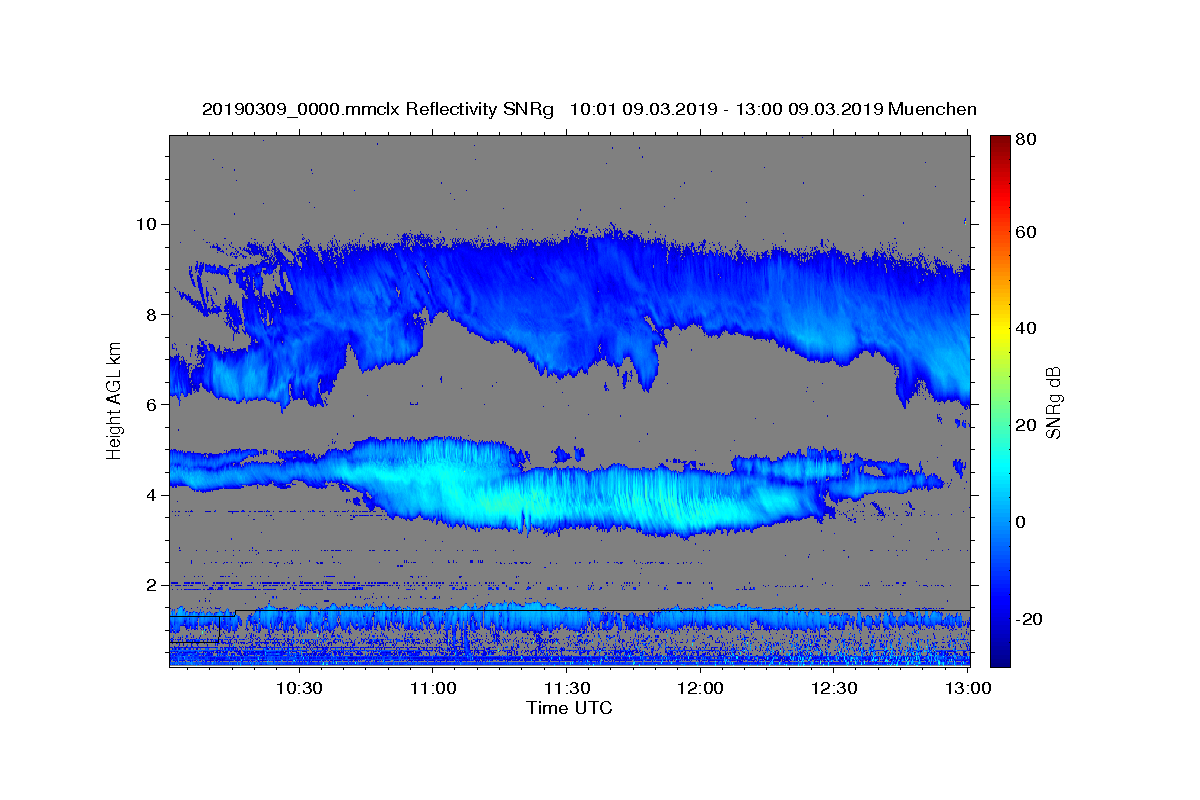
Task: Click the 'SNRg dB' colorbar label
Action: click(1052, 402)
